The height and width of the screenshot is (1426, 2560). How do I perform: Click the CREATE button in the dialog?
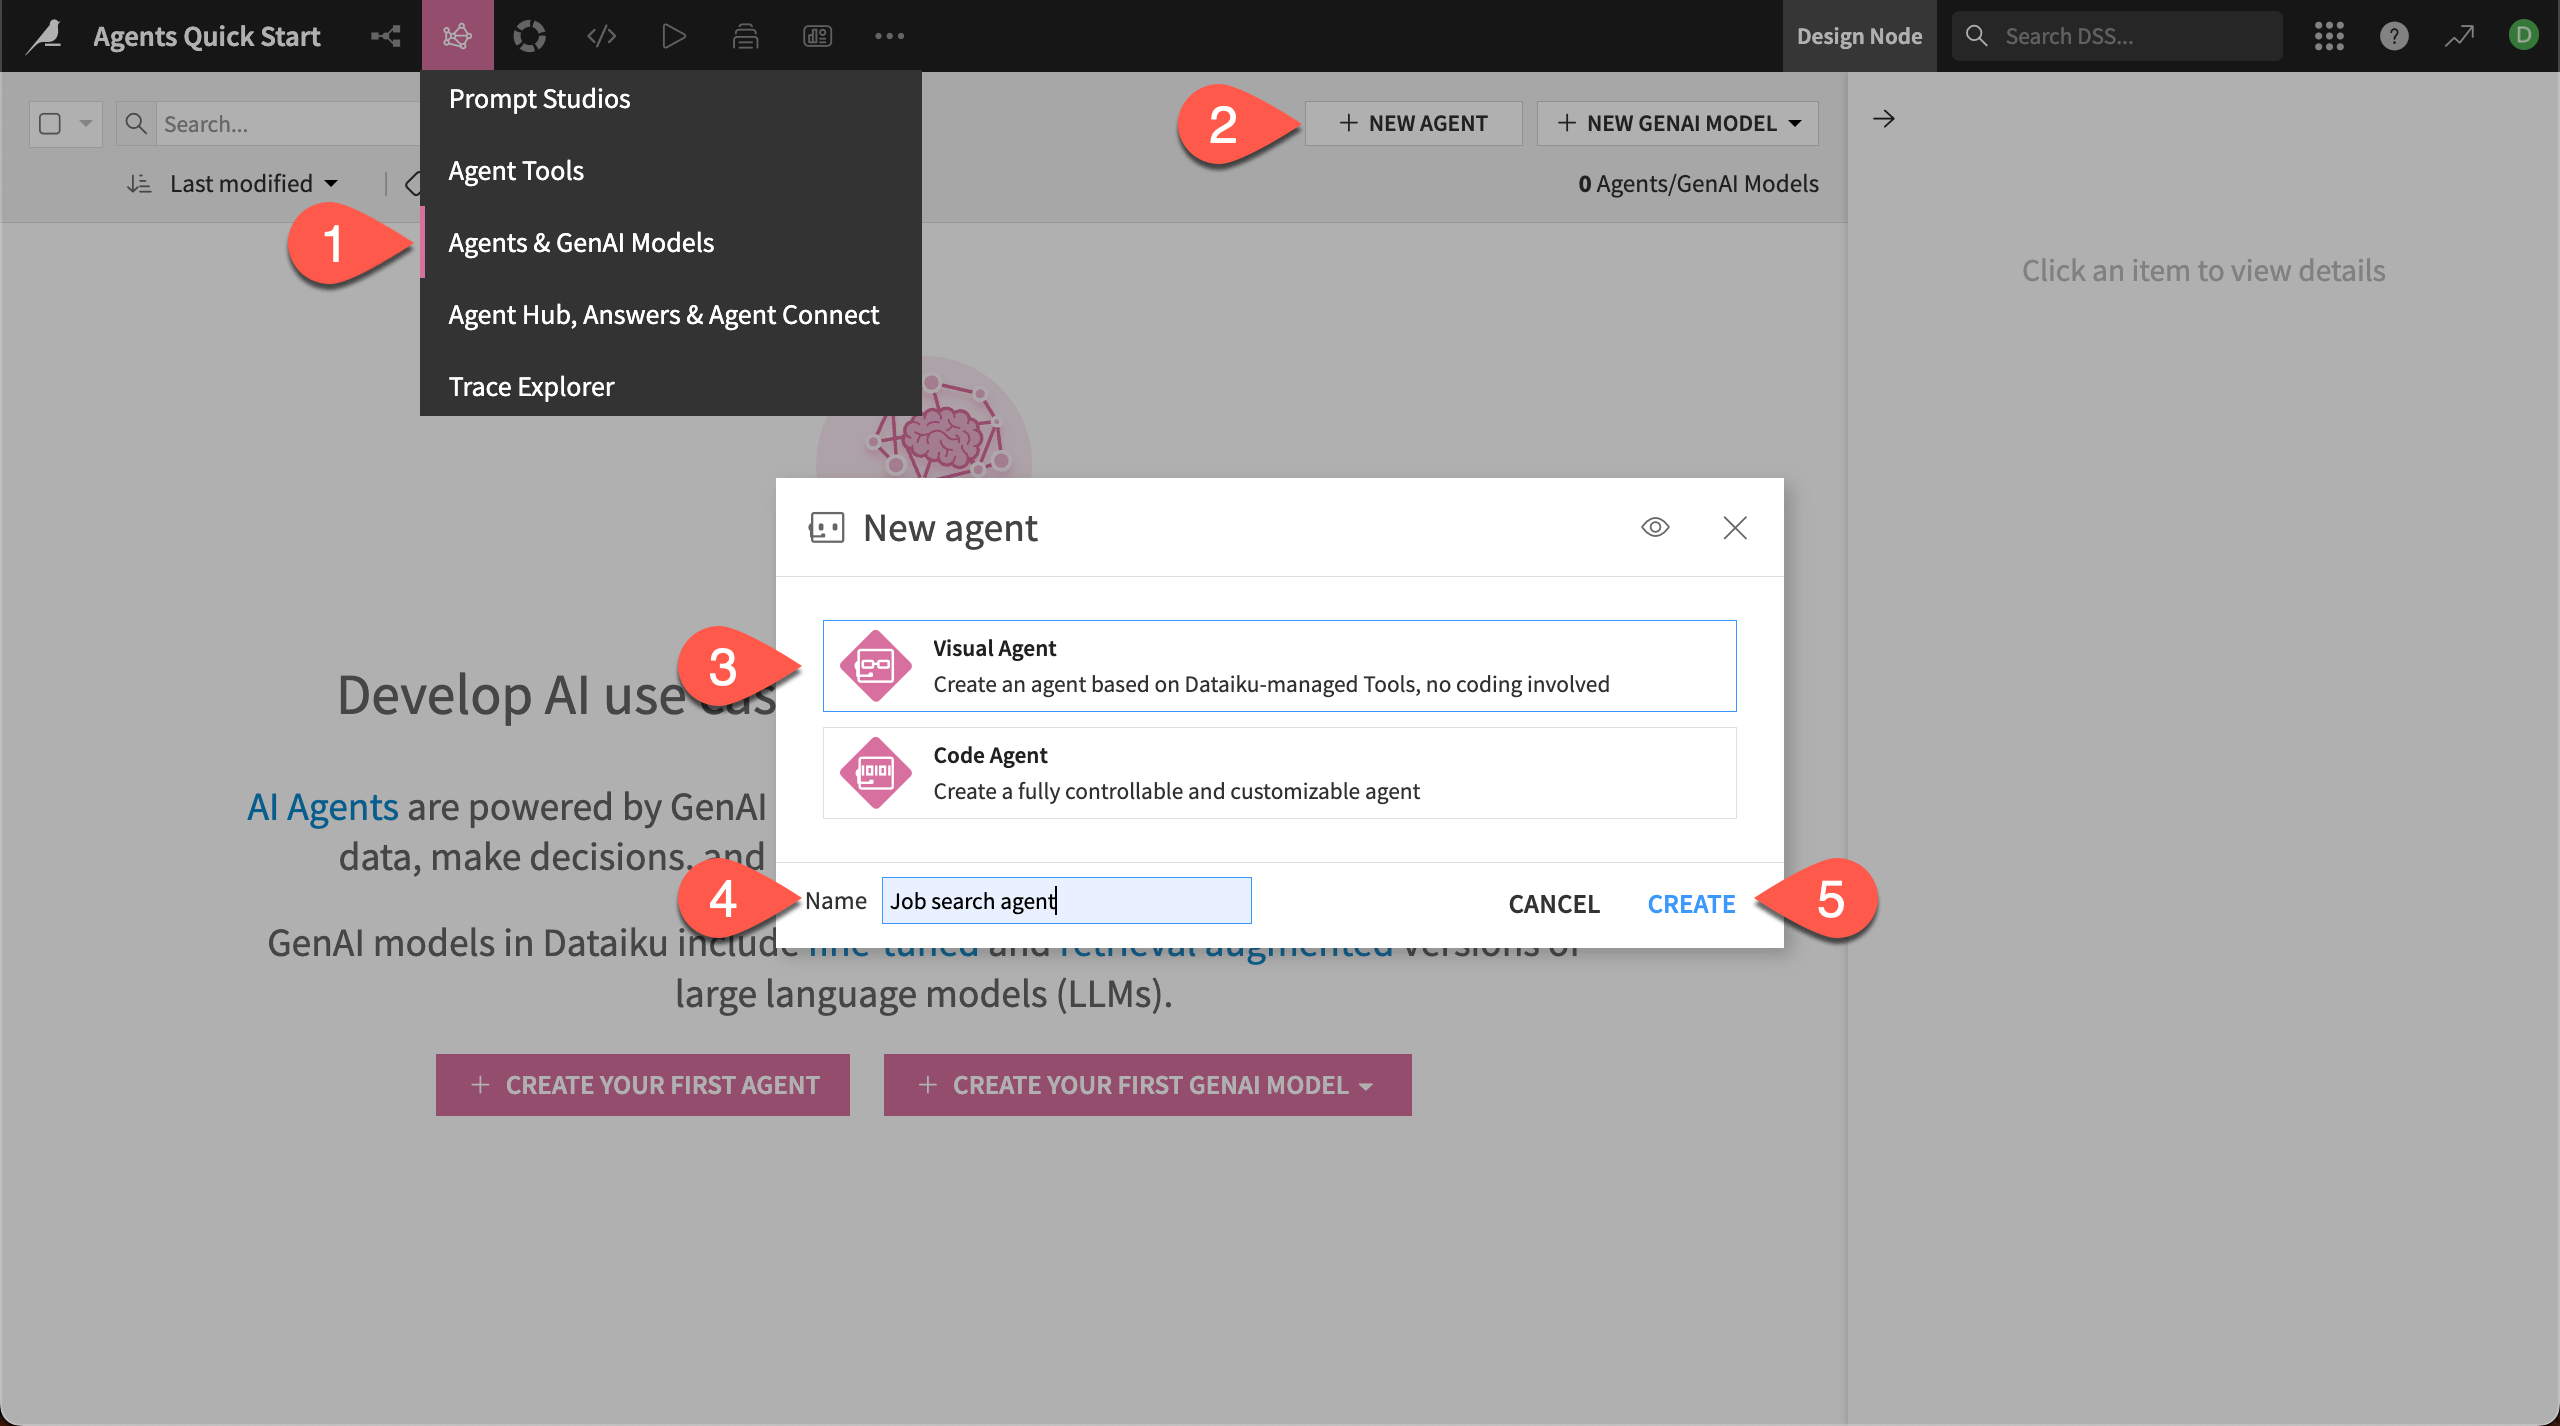[1690, 903]
